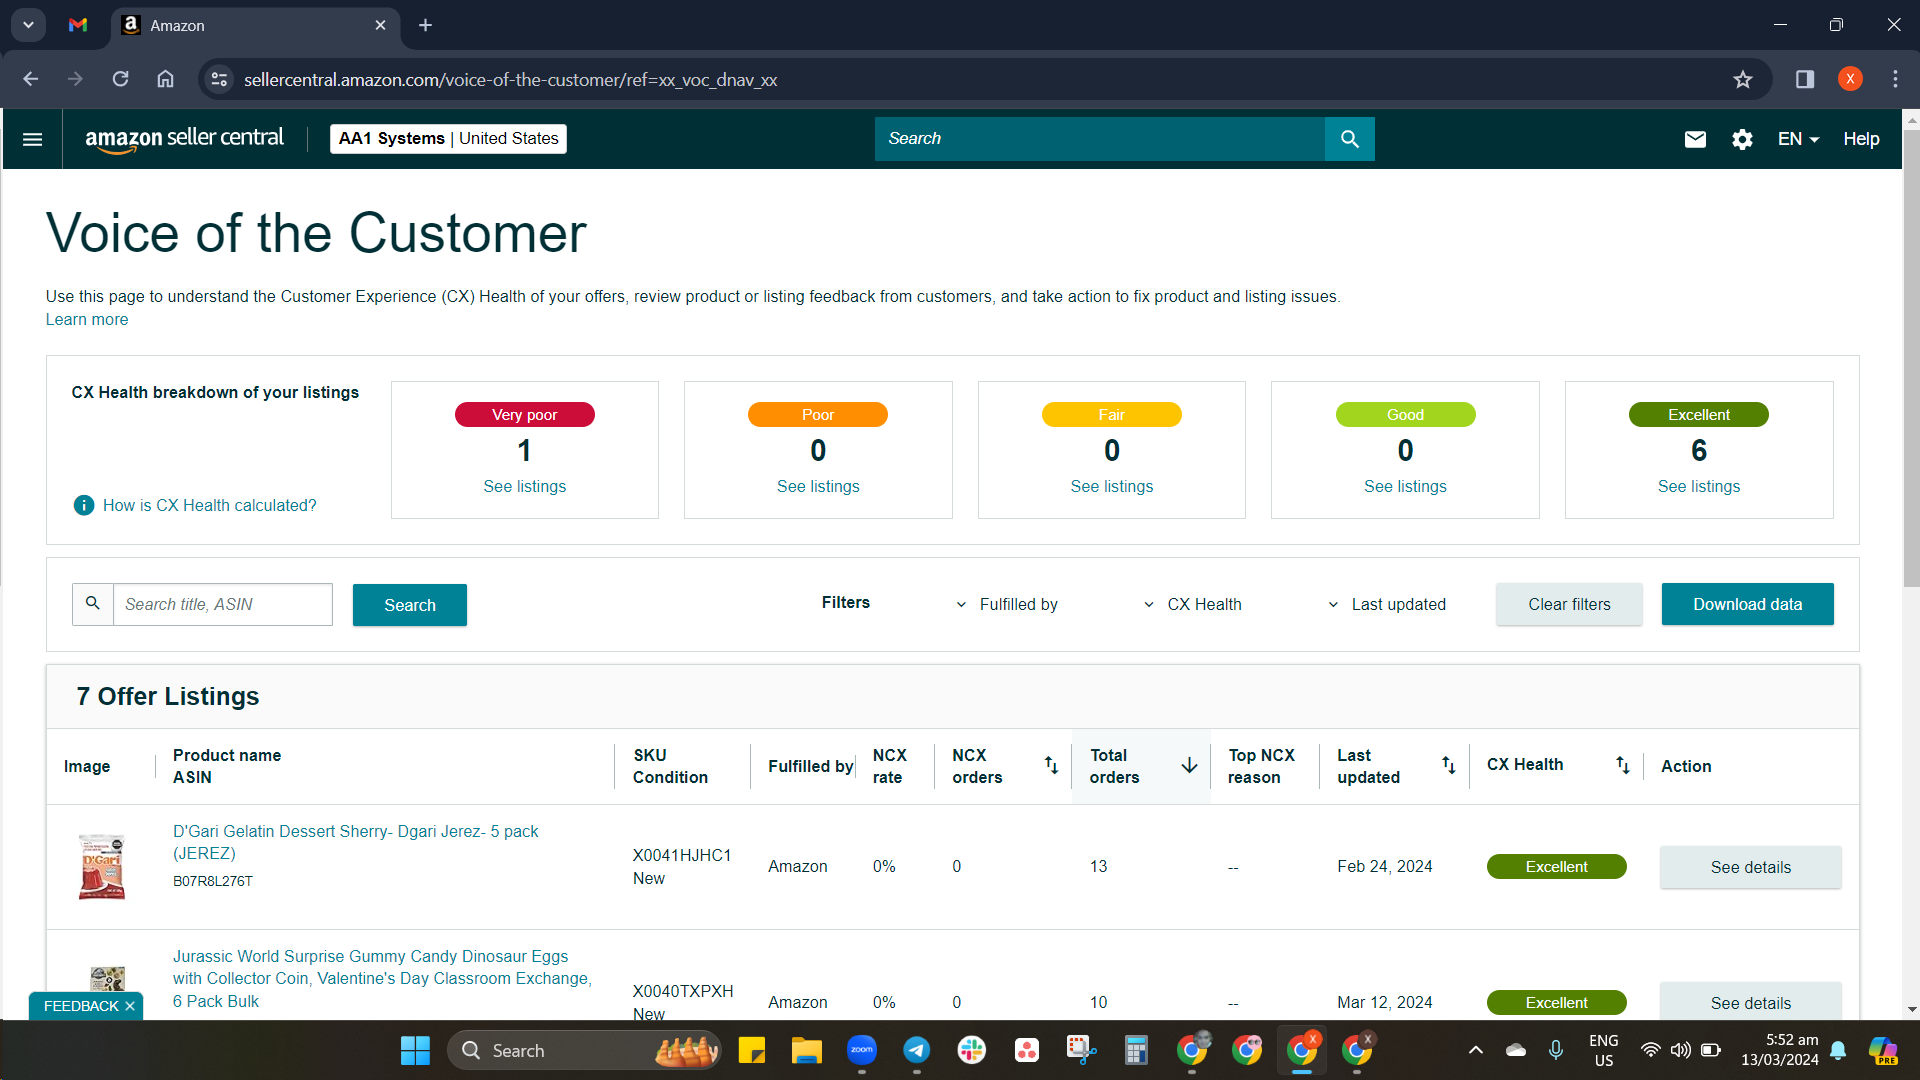
Task: Click the teal Search button
Action: point(410,605)
